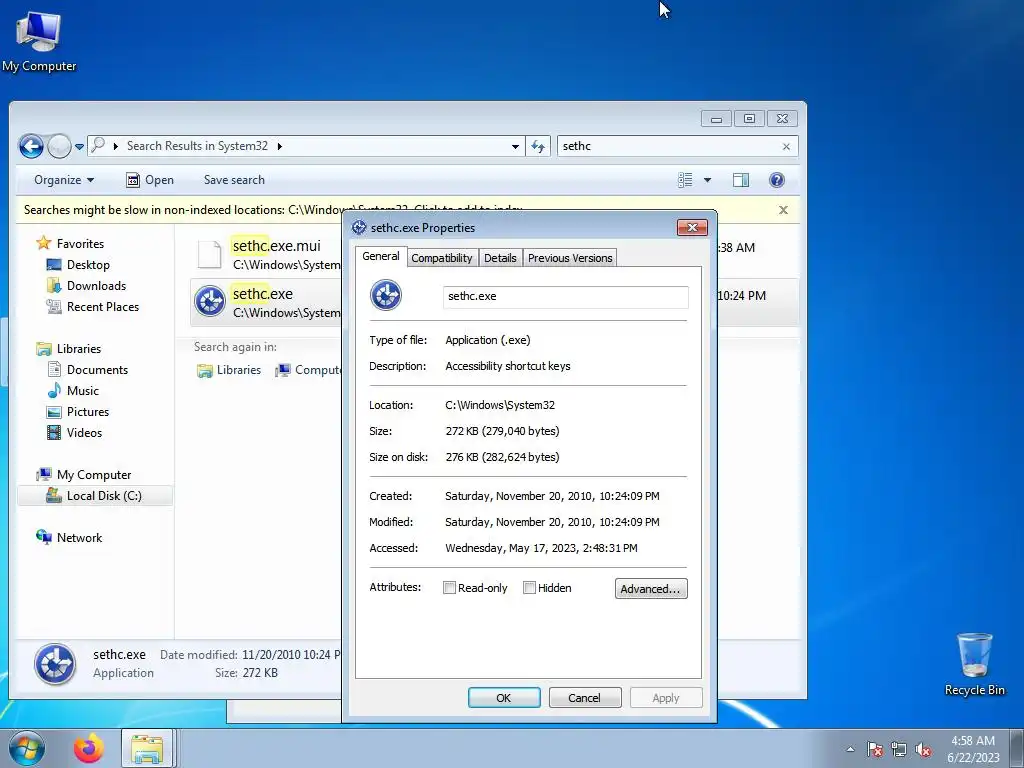The height and width of the screenshot is (768, 1024).
Task: Click Show desktop strip beside the clock
Action: tap(1017, 749)
